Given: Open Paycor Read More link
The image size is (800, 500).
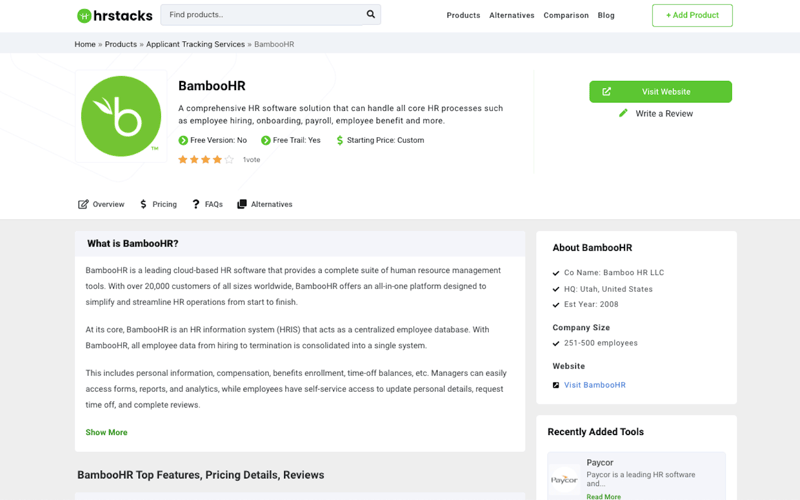Looking at the screenshot, I should 603,496.
